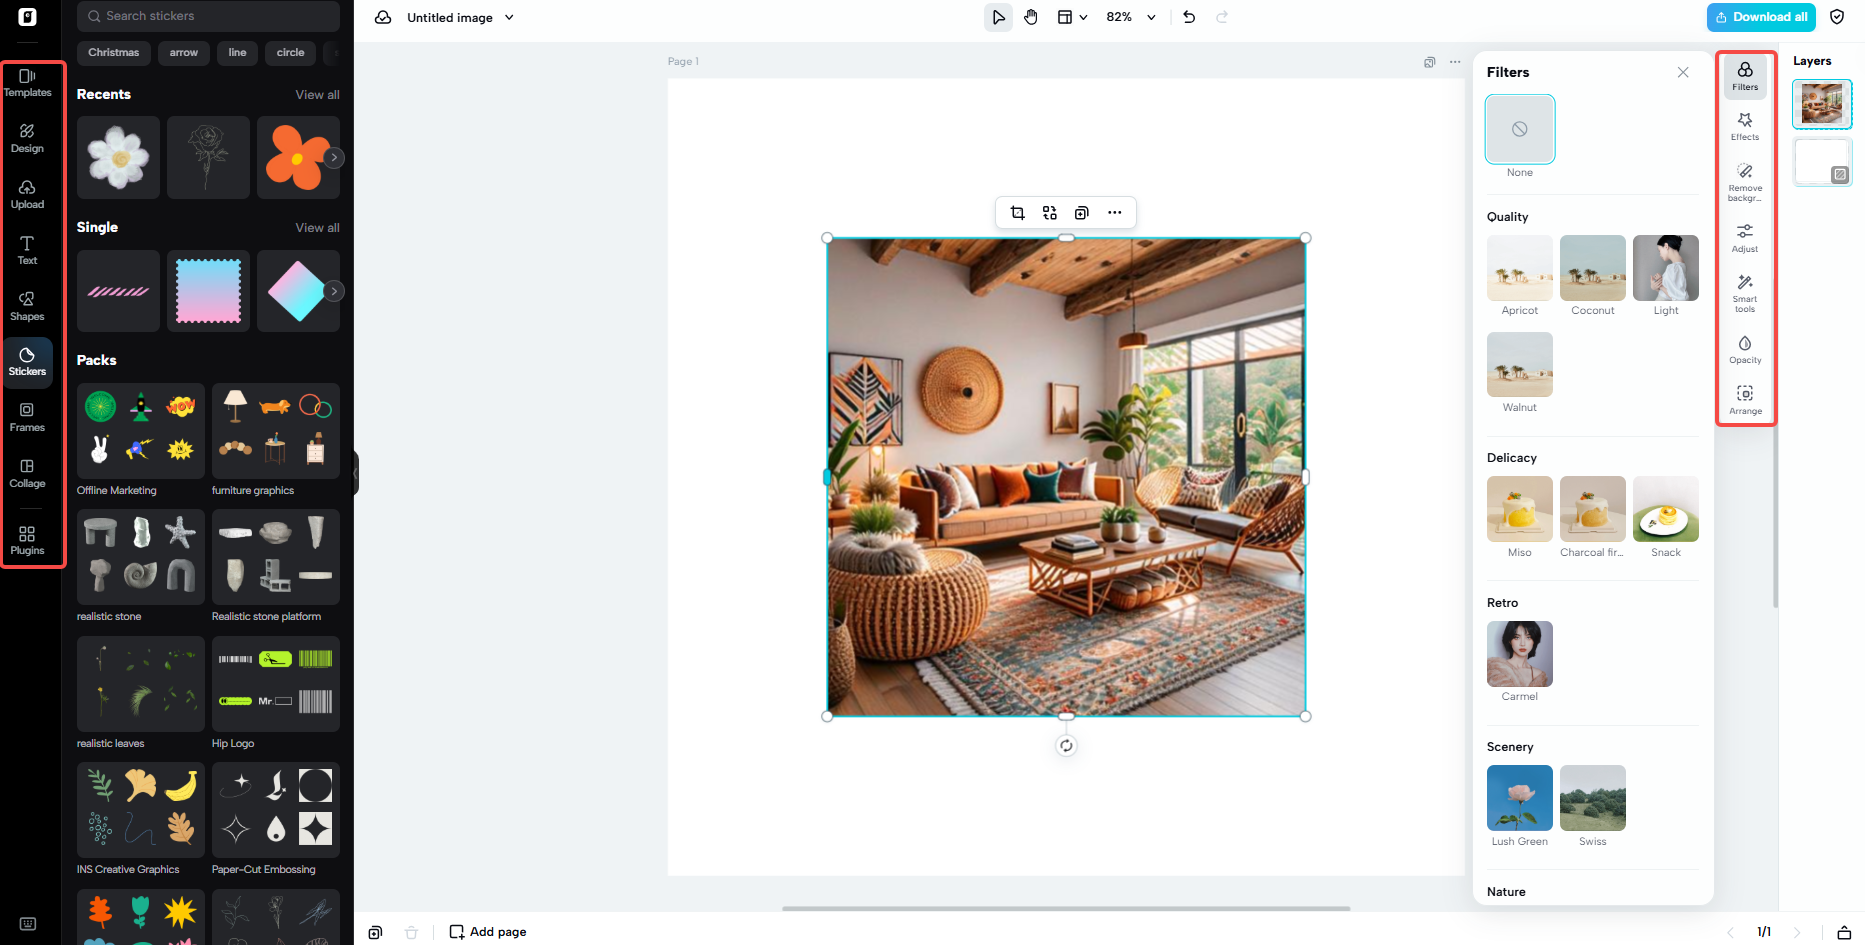Select the line tag
1865x945 pixels.
pyautogui.click(x=237, y=52)
